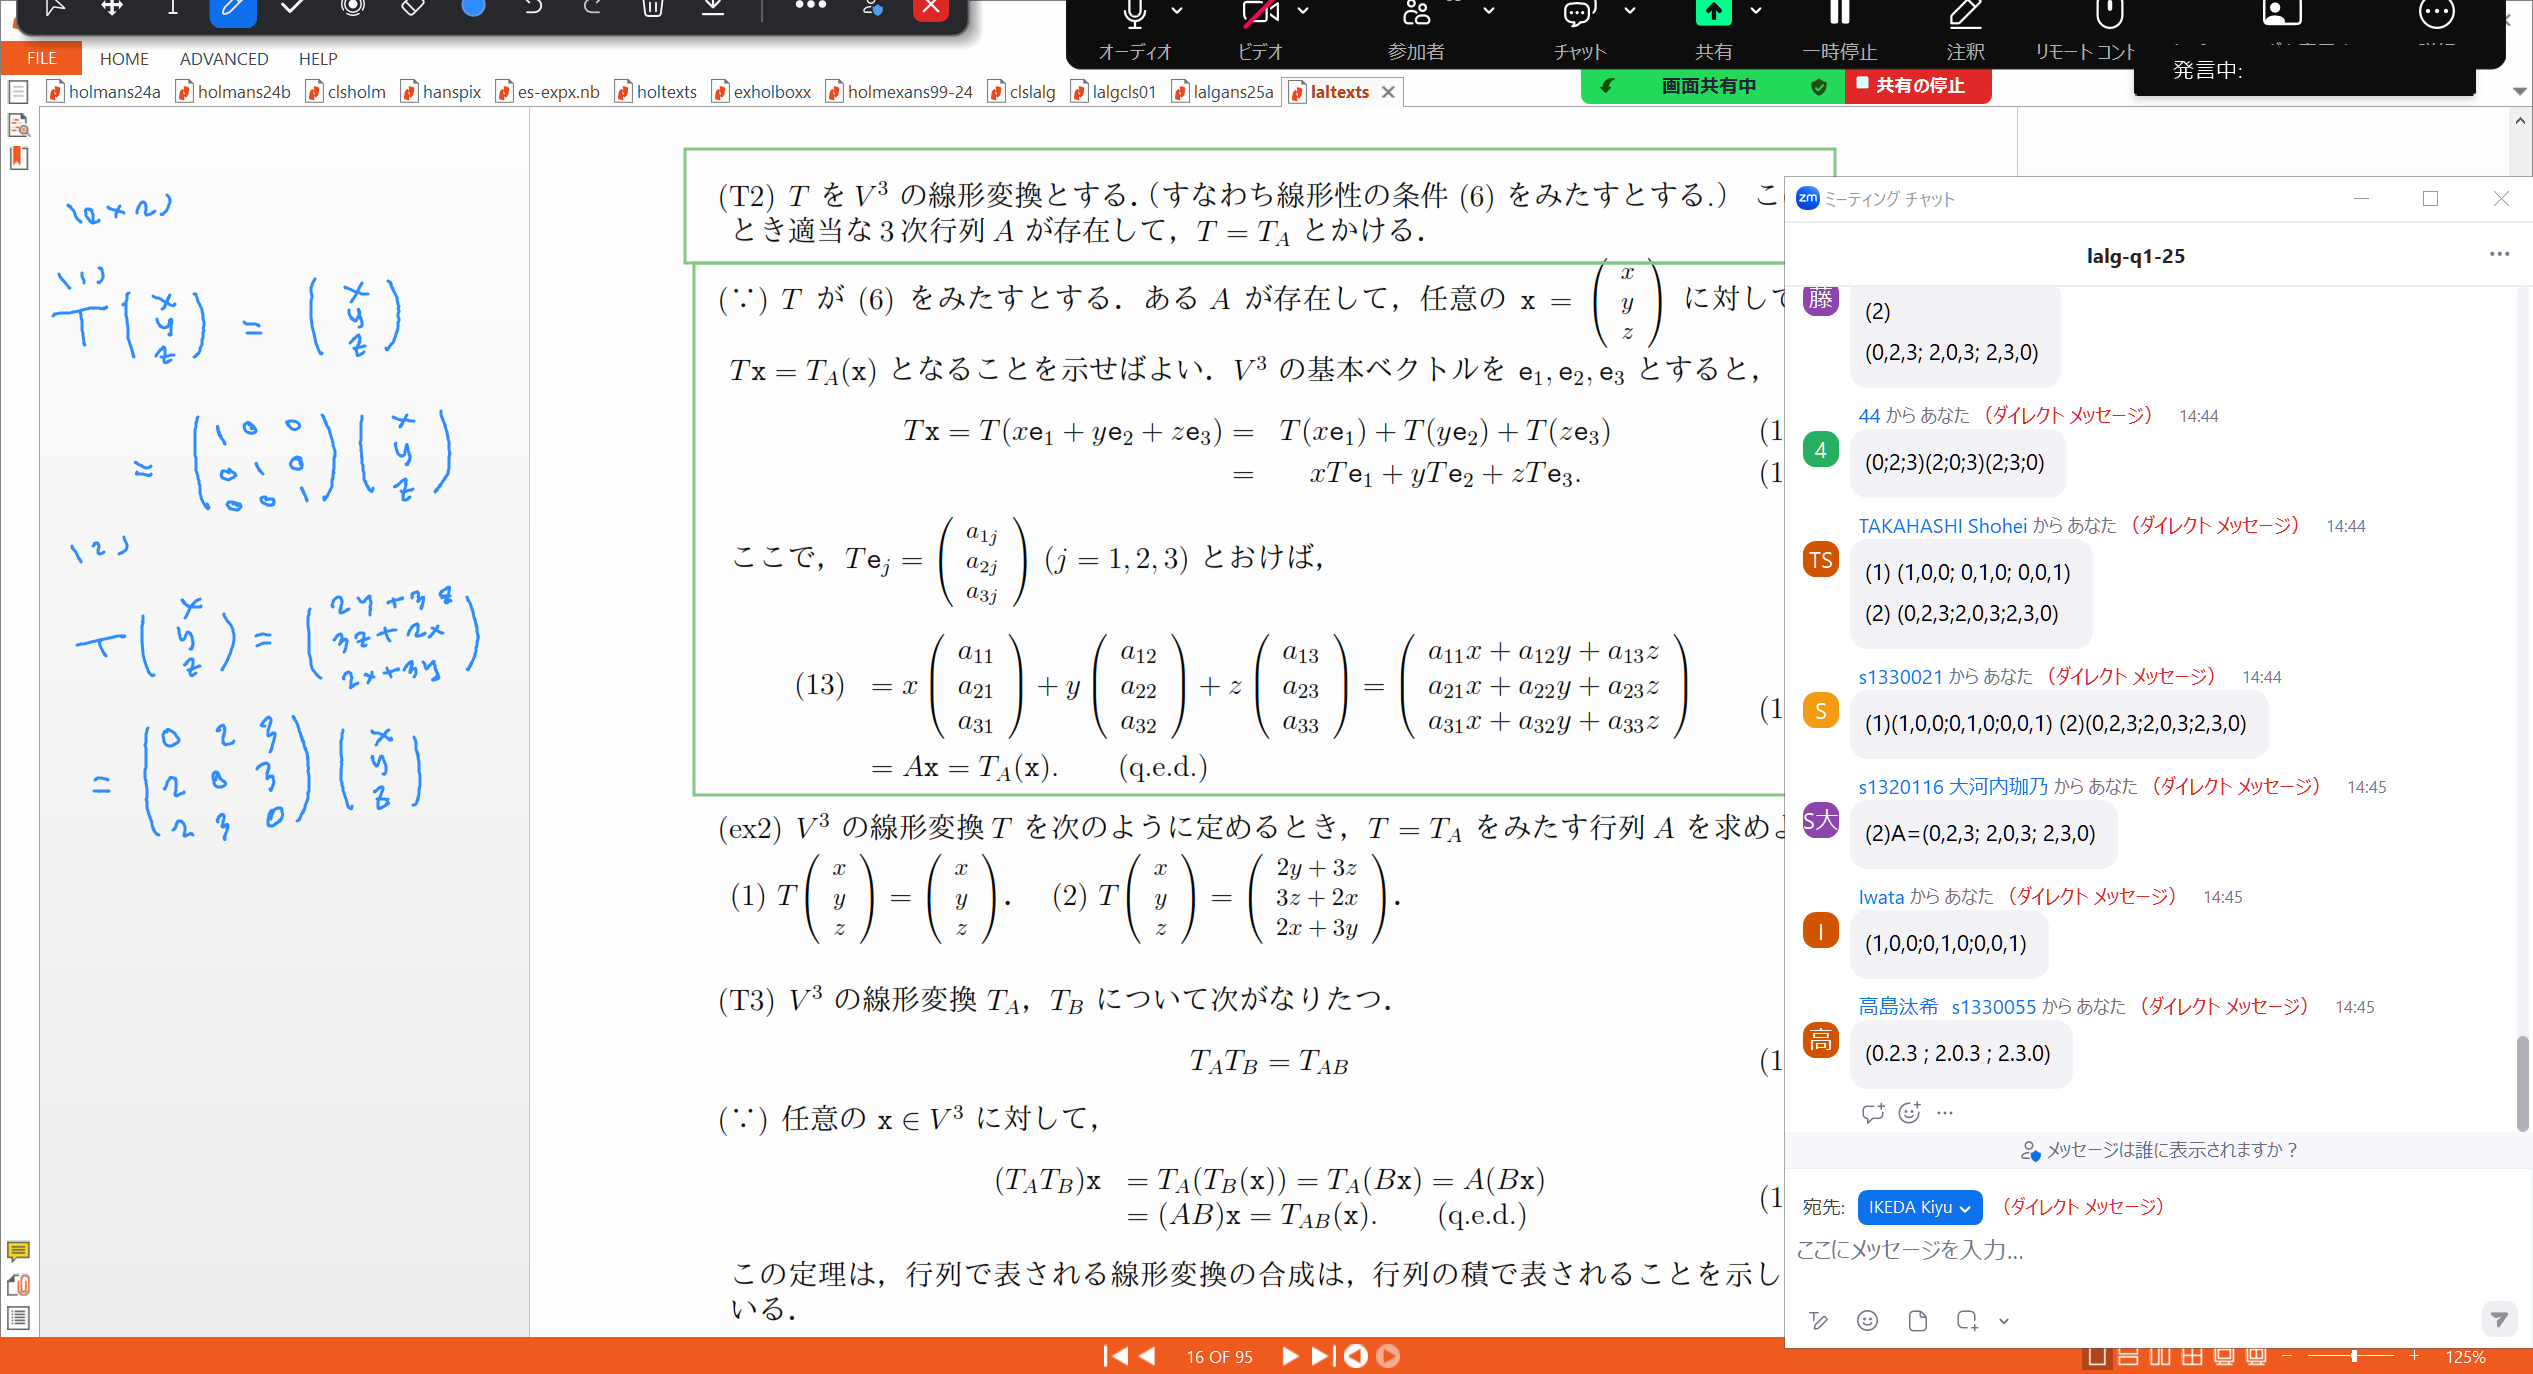2533x1374 pixels.
Task: Open the comments panel sidebar icon
Action: pyautogui.click(x=18, y=1251)
